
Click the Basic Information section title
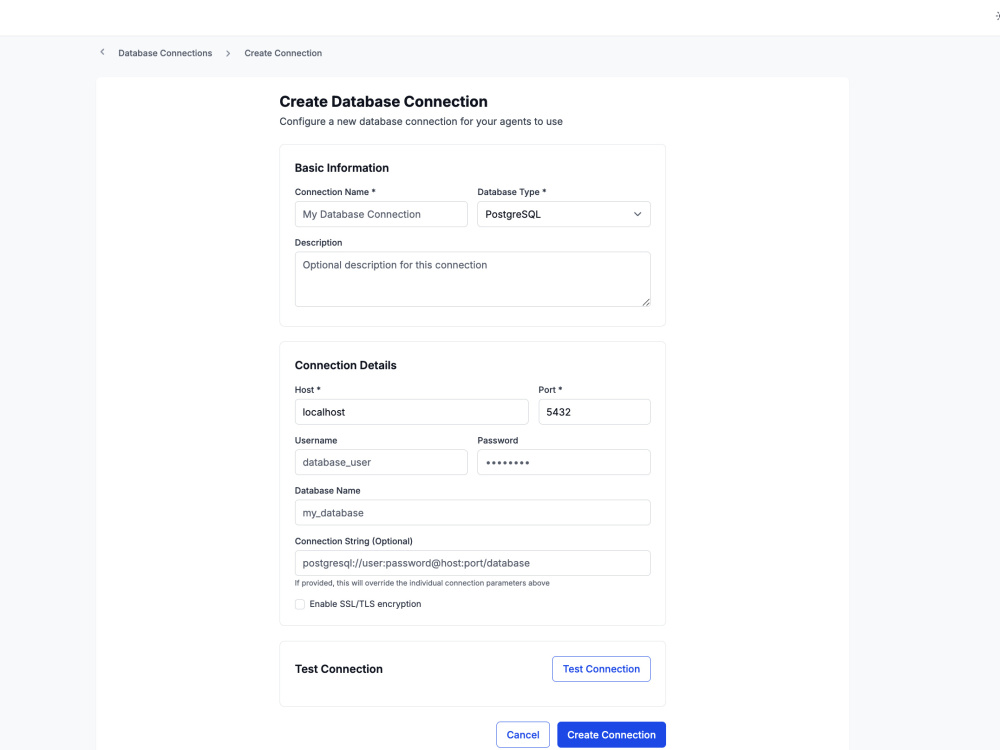pyautogui.click(x=342, y=168)
